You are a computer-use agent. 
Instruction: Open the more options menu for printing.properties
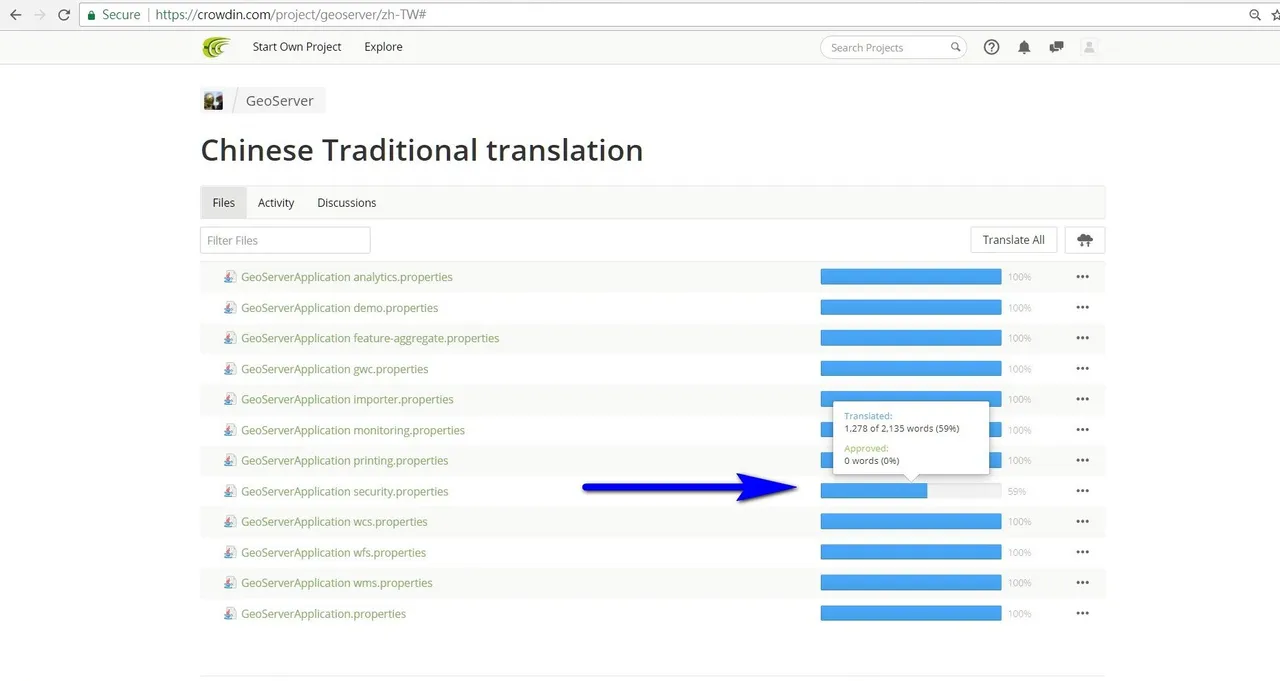1082,461
